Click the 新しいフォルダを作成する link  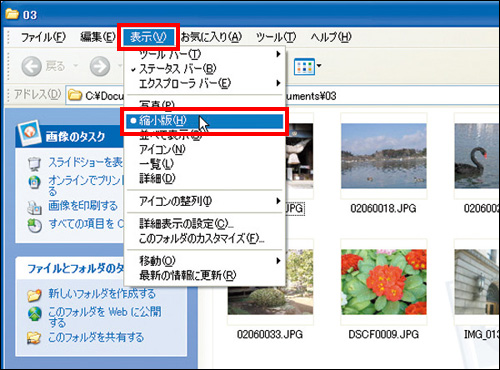[102, 294]
